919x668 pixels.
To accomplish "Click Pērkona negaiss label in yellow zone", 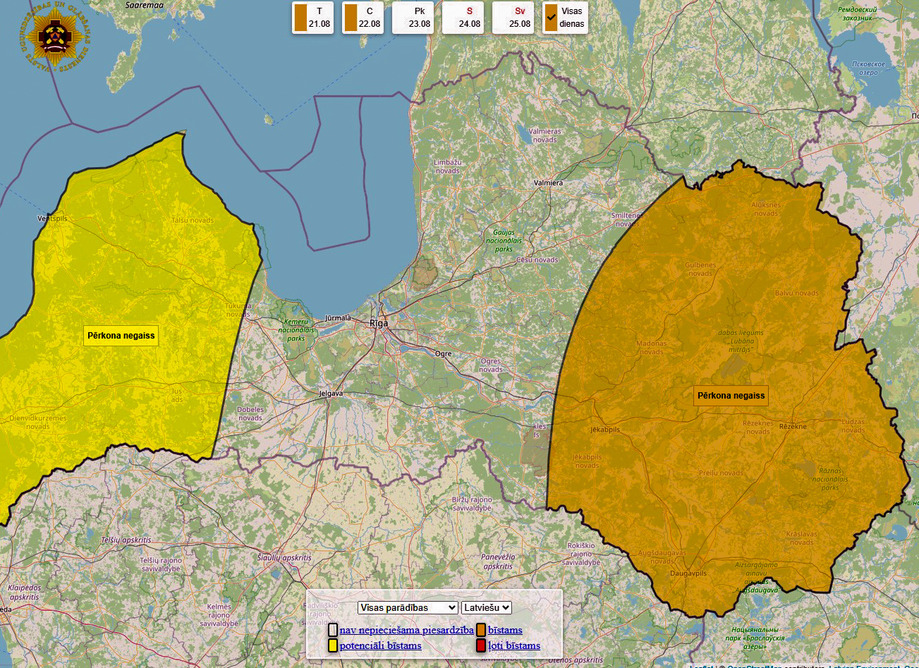I will (120, 336).
